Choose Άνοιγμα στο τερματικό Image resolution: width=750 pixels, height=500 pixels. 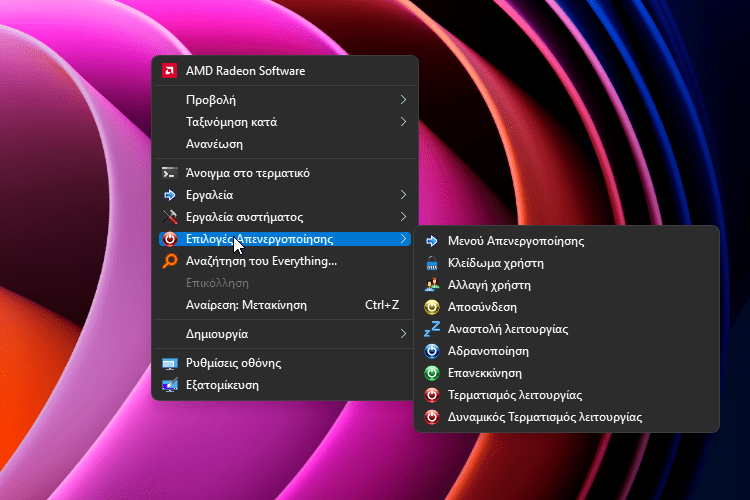tap(285, 173)
